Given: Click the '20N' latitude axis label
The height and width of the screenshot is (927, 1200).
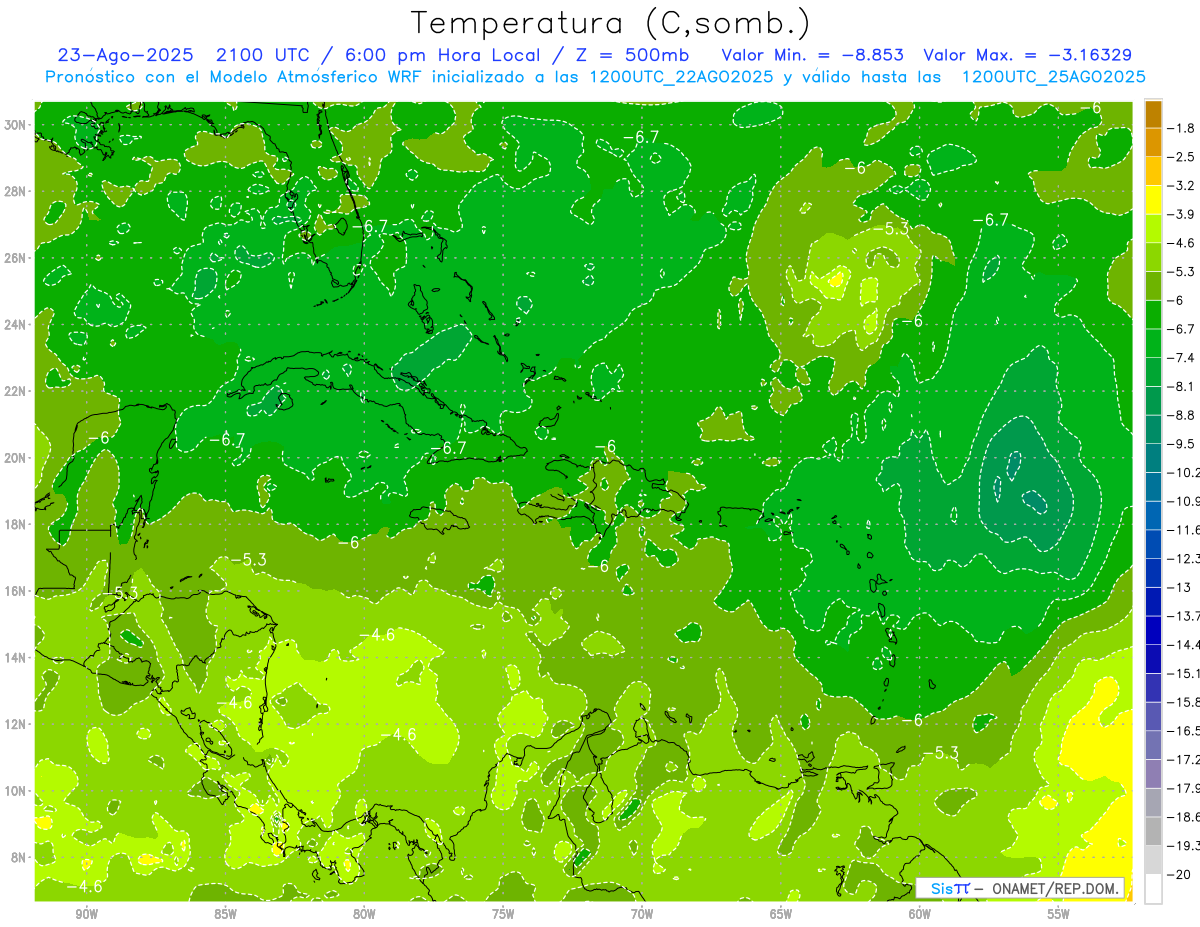Looking at the screenshot, I should pos(15,458).
